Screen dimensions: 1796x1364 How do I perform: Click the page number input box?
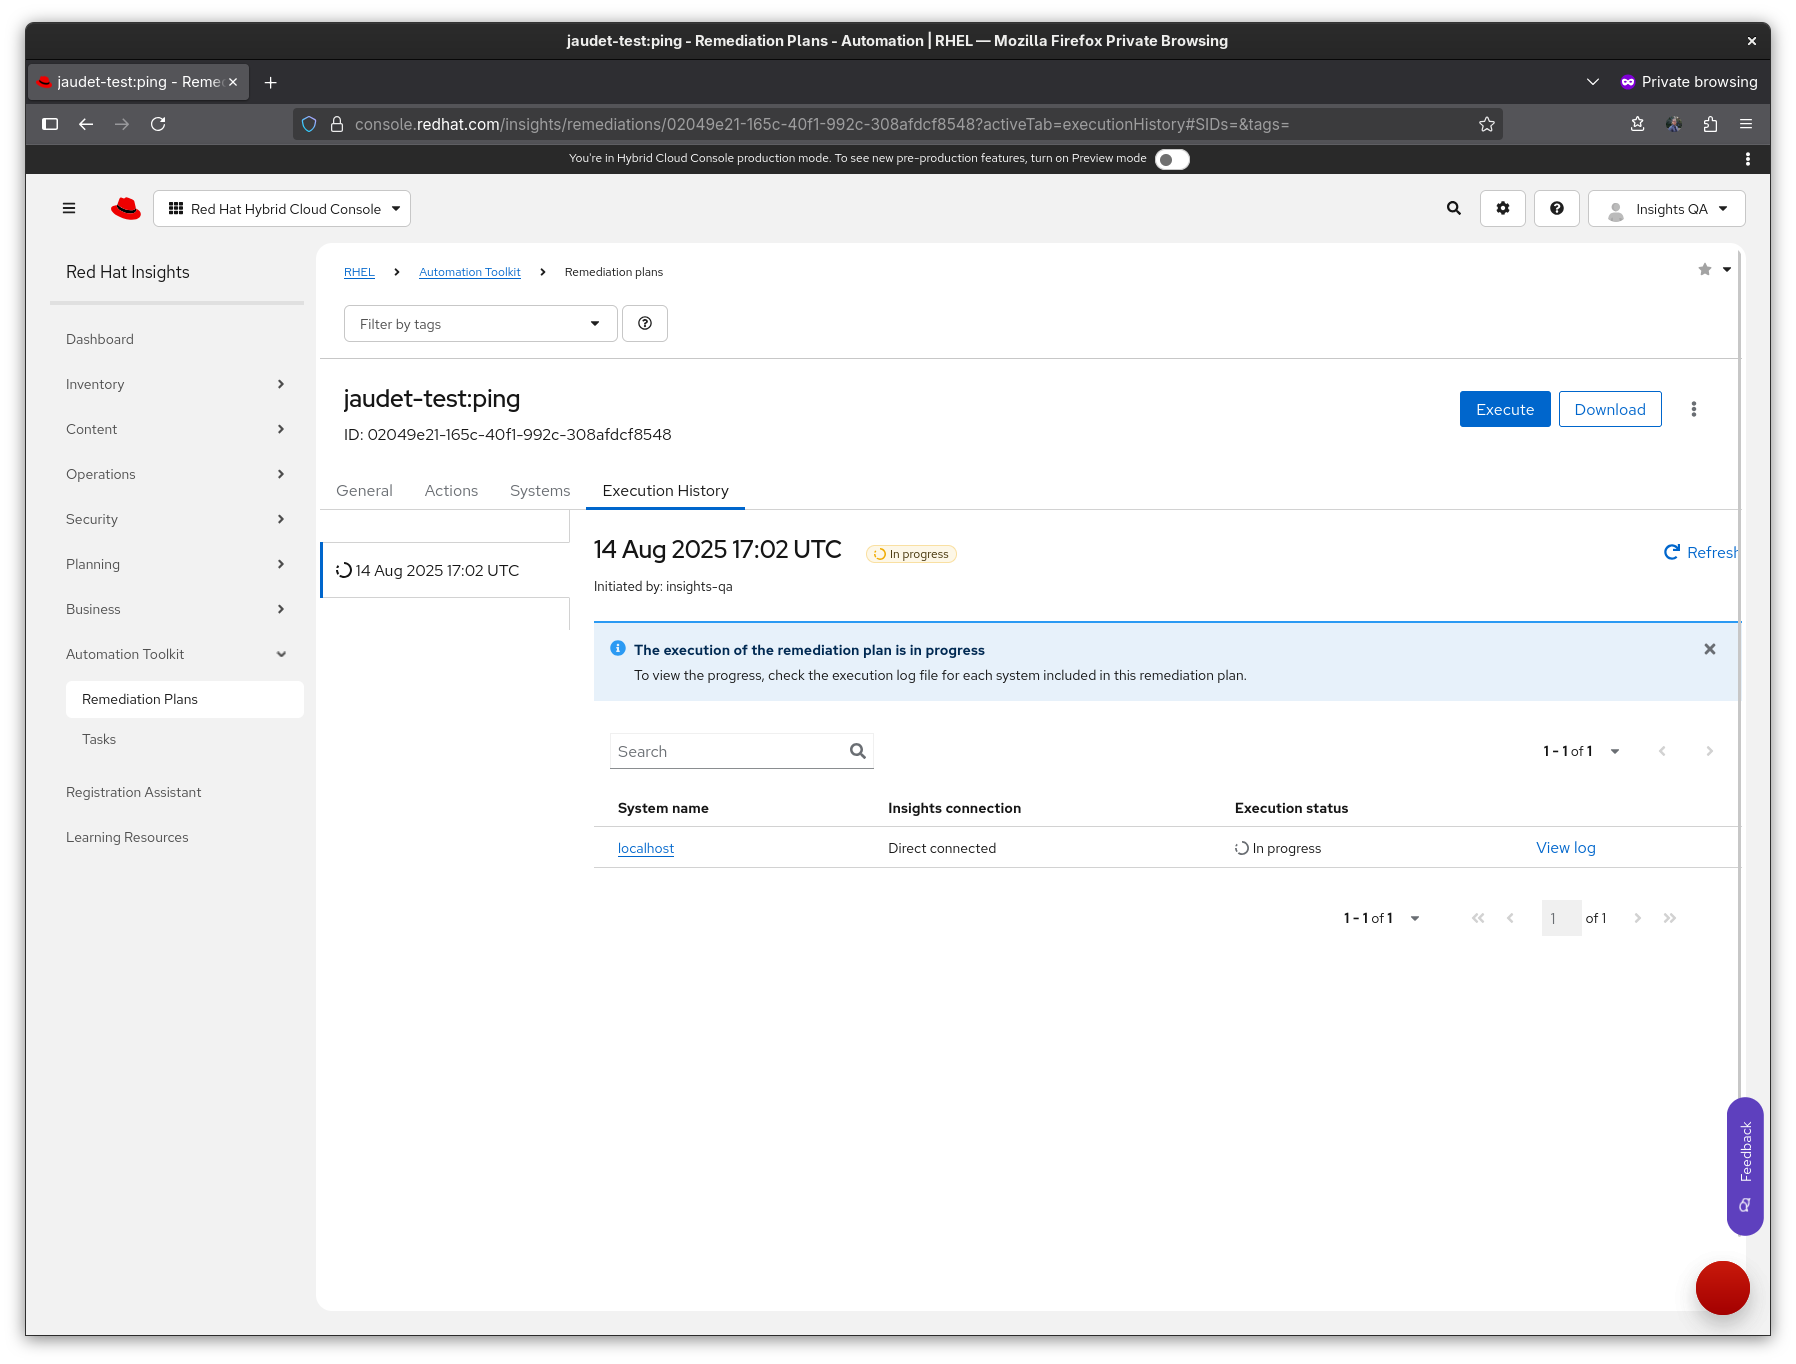pyautogui.click(x=1561, y=918)
